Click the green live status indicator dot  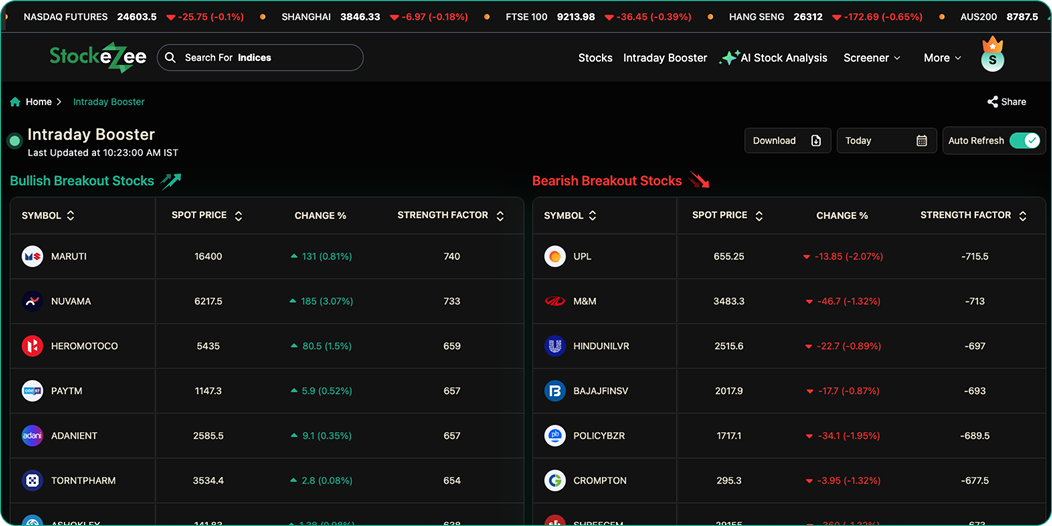[14, 141]
